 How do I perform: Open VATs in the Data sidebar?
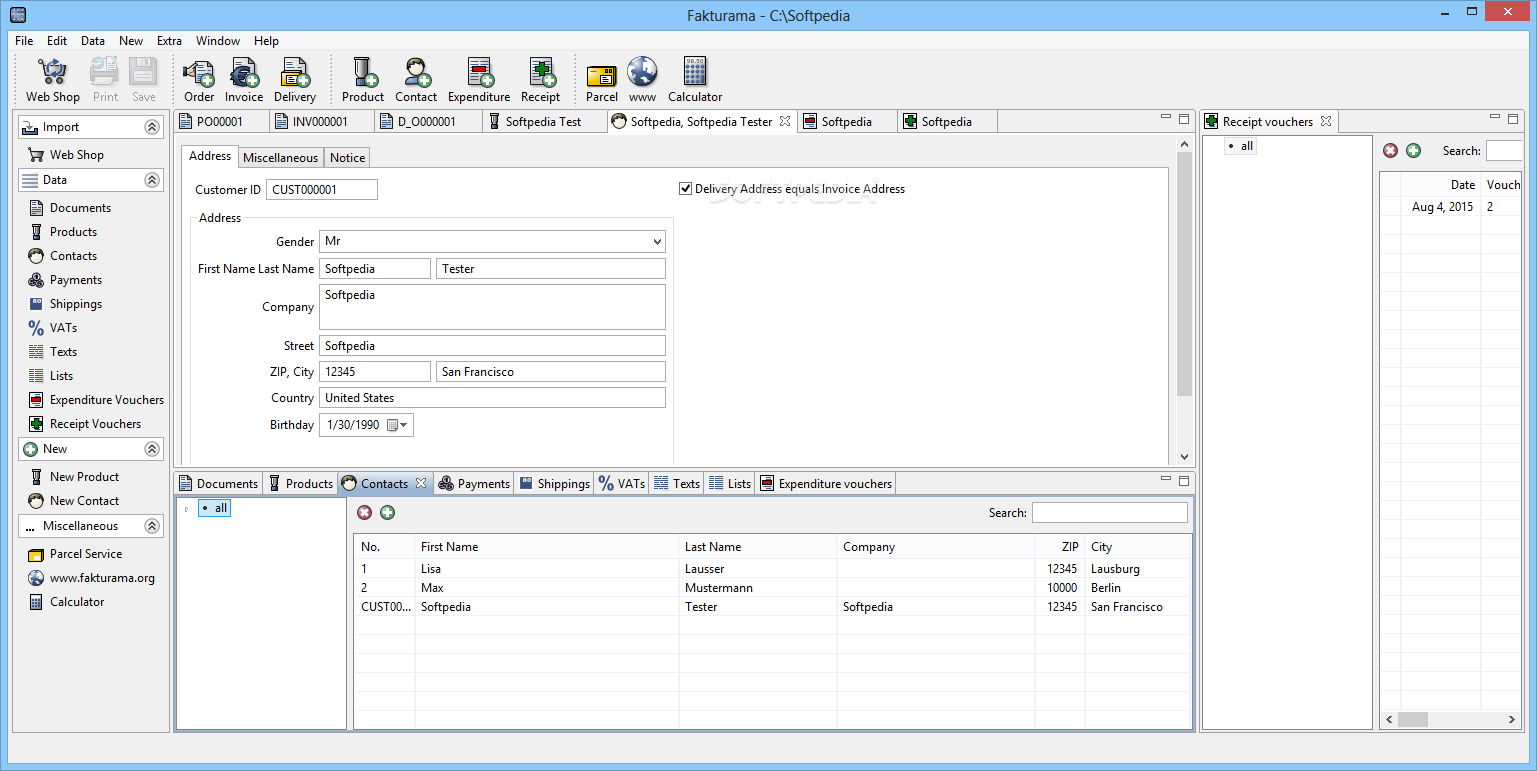pos(52,328)
